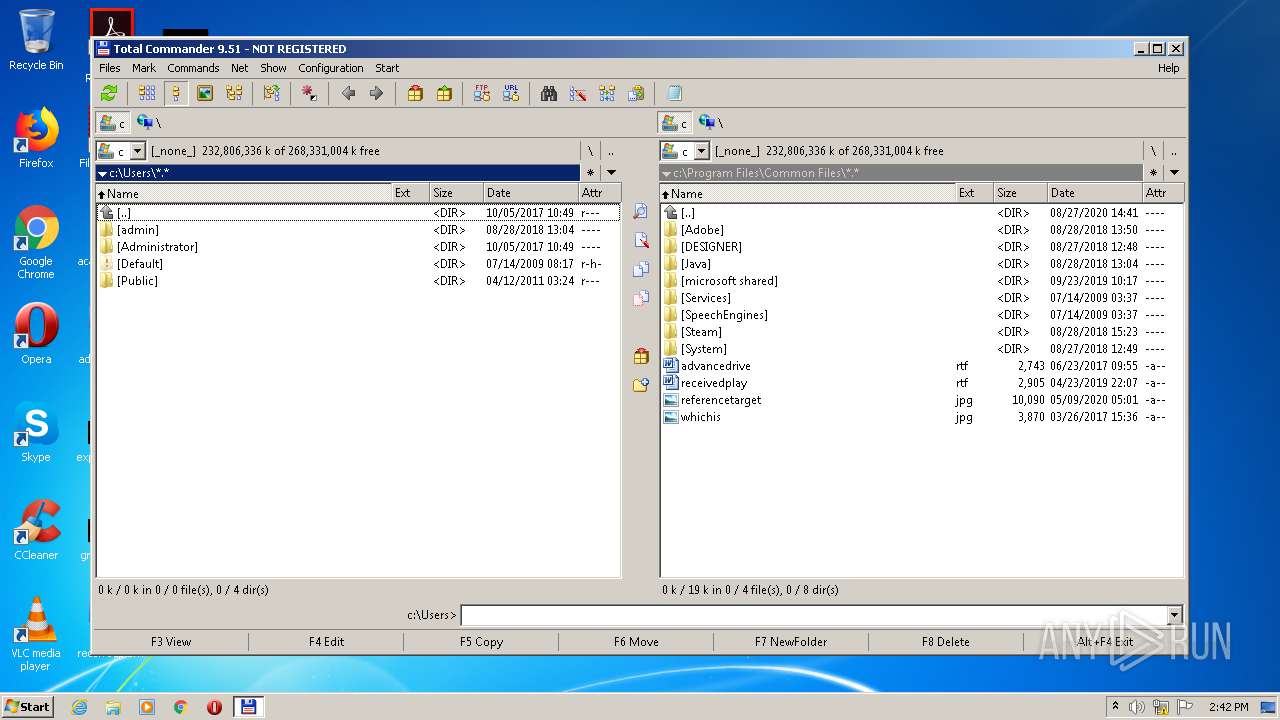Sort left panel by Date column
This screenshot has height=720, width=1280.
pos(530,193)
